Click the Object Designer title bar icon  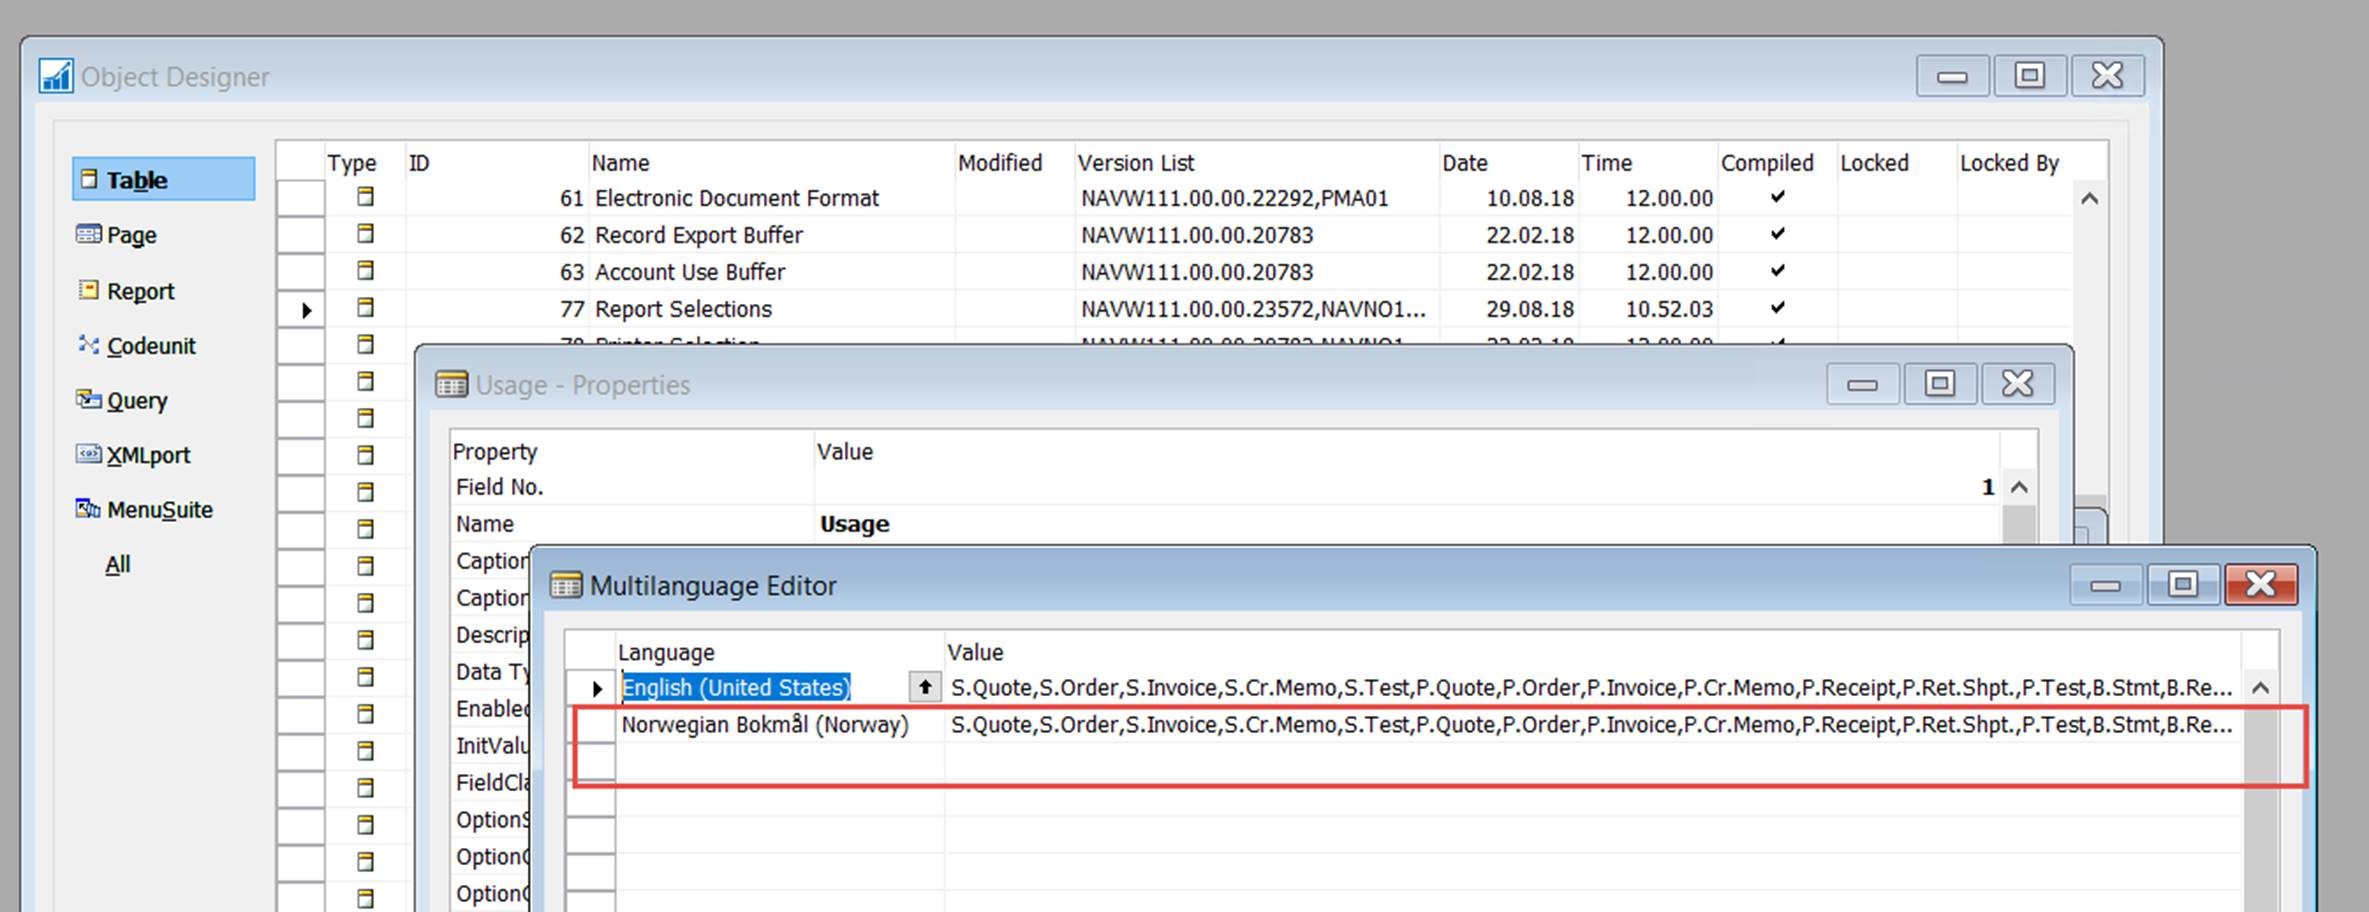(56, 74)
